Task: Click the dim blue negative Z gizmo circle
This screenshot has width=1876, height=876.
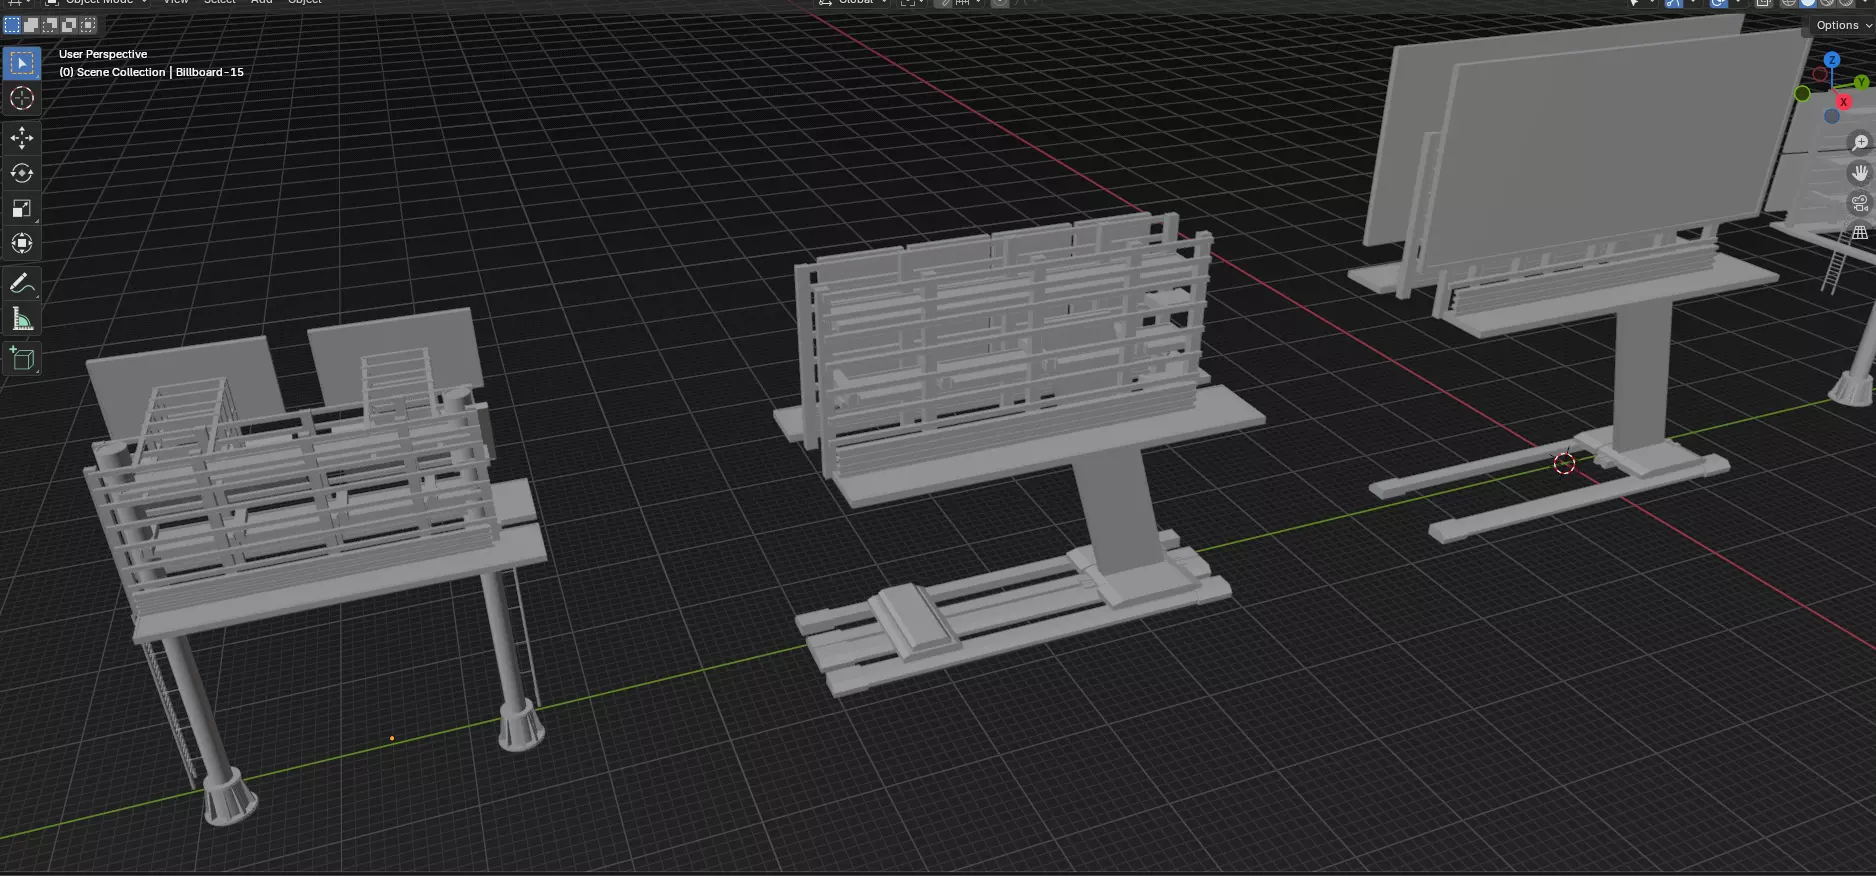Action: [x=1831, y=116]
